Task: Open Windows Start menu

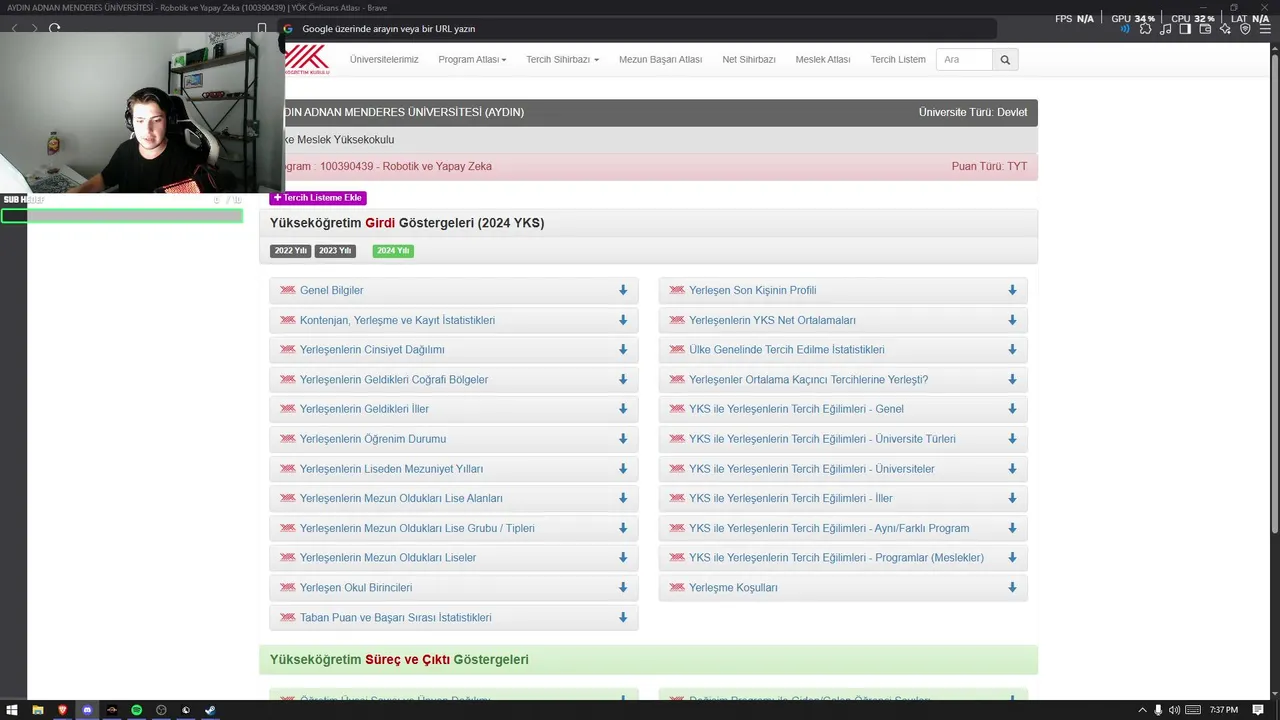Action: click(12, 710)
